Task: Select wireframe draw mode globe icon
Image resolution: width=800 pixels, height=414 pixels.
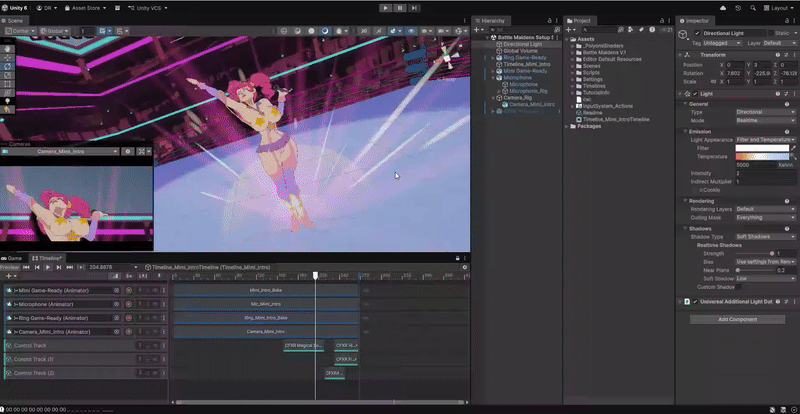Action: tap(285, 31)
